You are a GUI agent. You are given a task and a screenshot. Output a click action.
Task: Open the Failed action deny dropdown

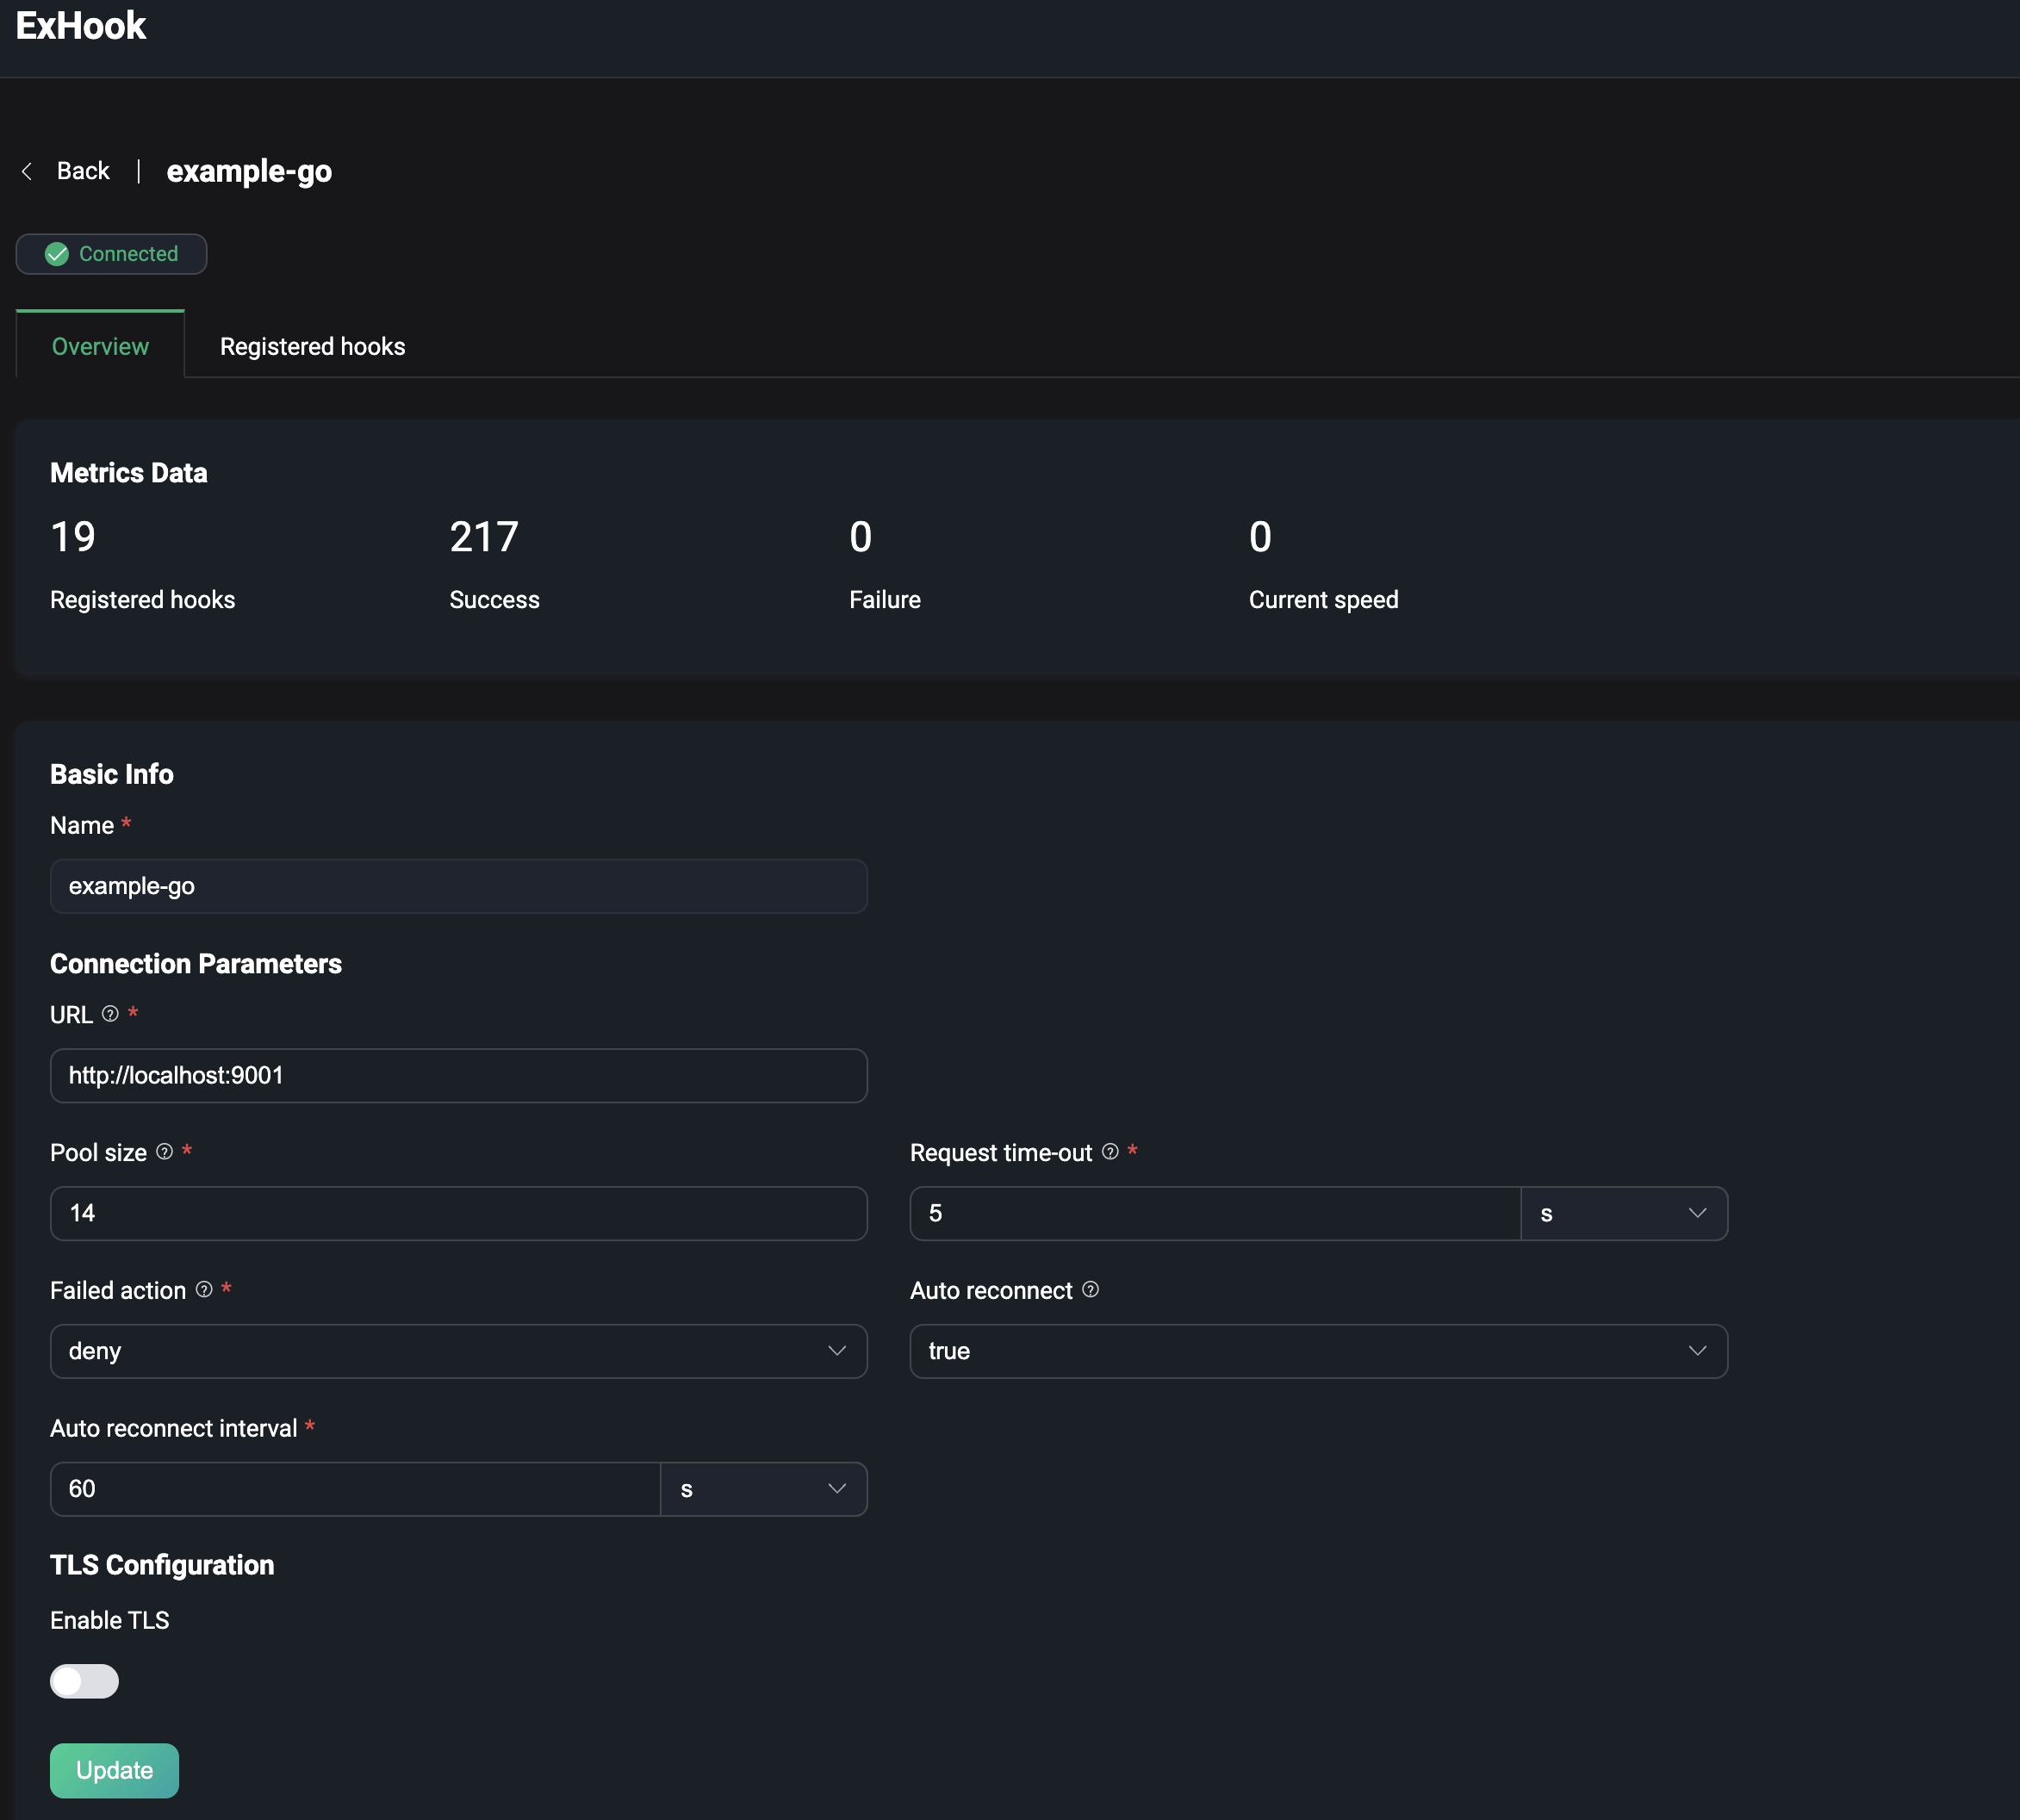click(458, 1351)
